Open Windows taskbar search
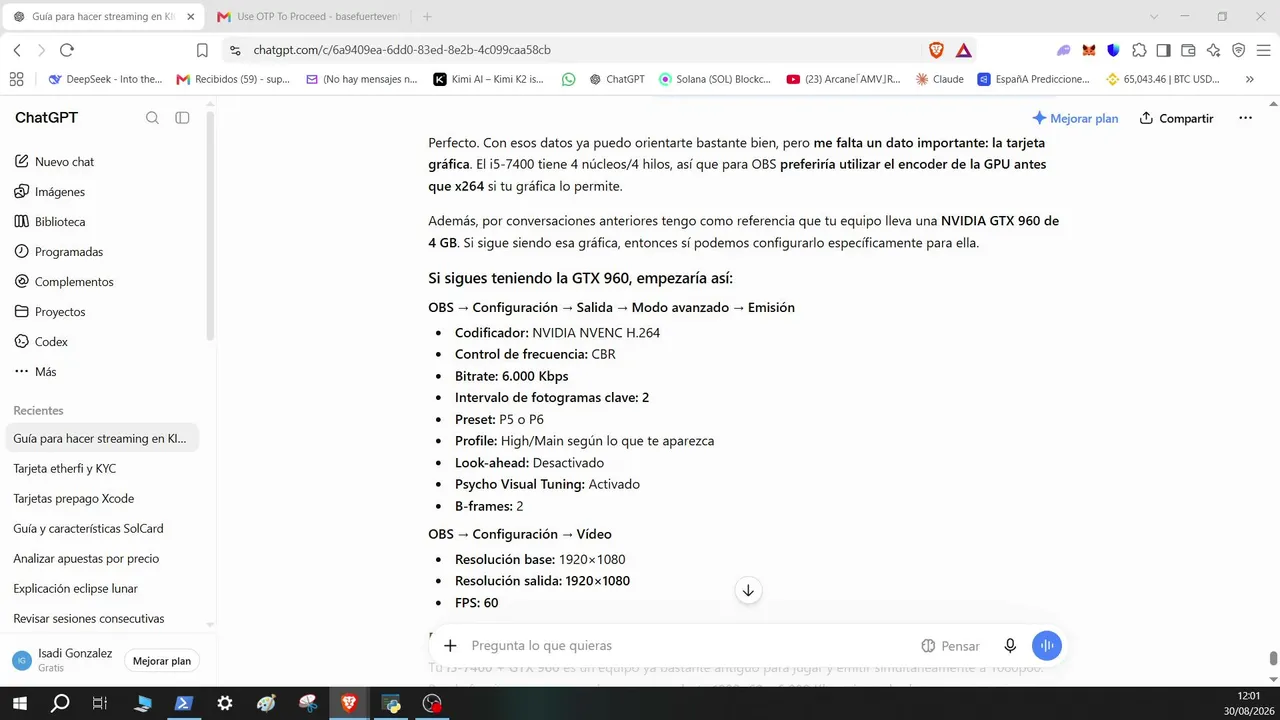 tap(60, 704)
